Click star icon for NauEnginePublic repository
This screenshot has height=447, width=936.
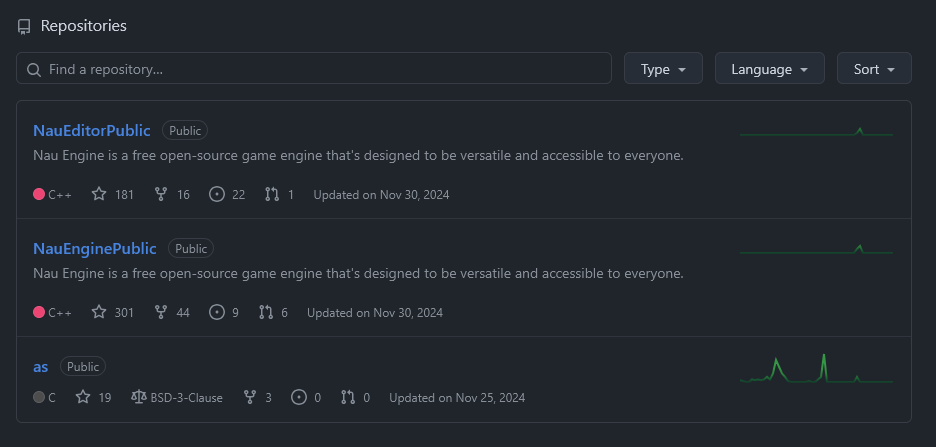[99, 312]
